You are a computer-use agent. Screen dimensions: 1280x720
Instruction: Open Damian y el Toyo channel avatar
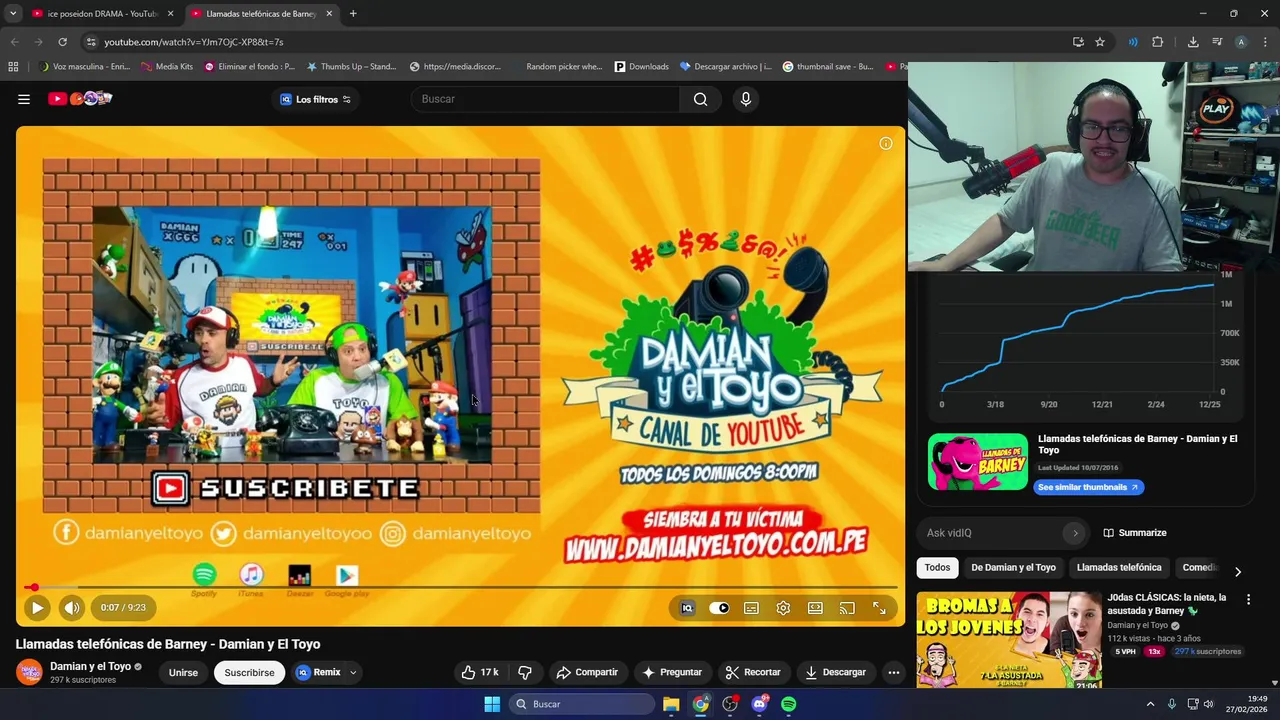click(29, 671)
